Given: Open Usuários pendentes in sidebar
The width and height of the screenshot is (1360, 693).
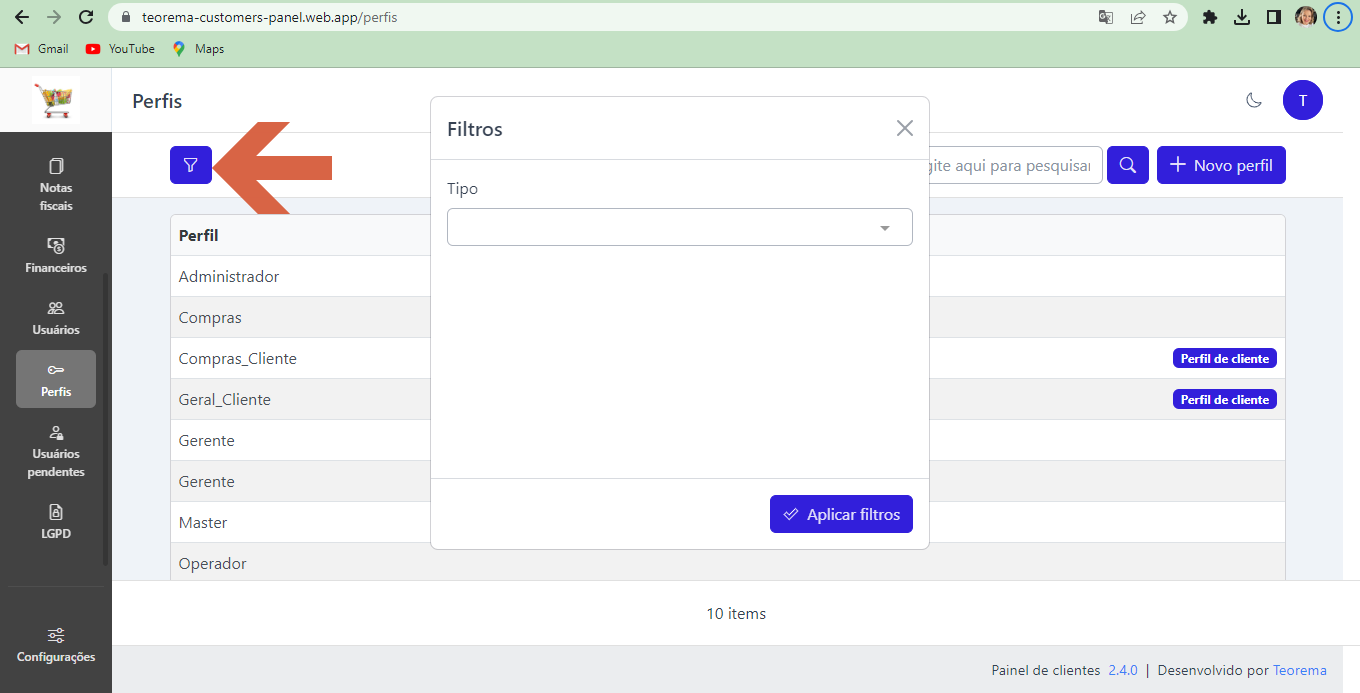Looking at the screenshot, I should click(x=56, y=451).
